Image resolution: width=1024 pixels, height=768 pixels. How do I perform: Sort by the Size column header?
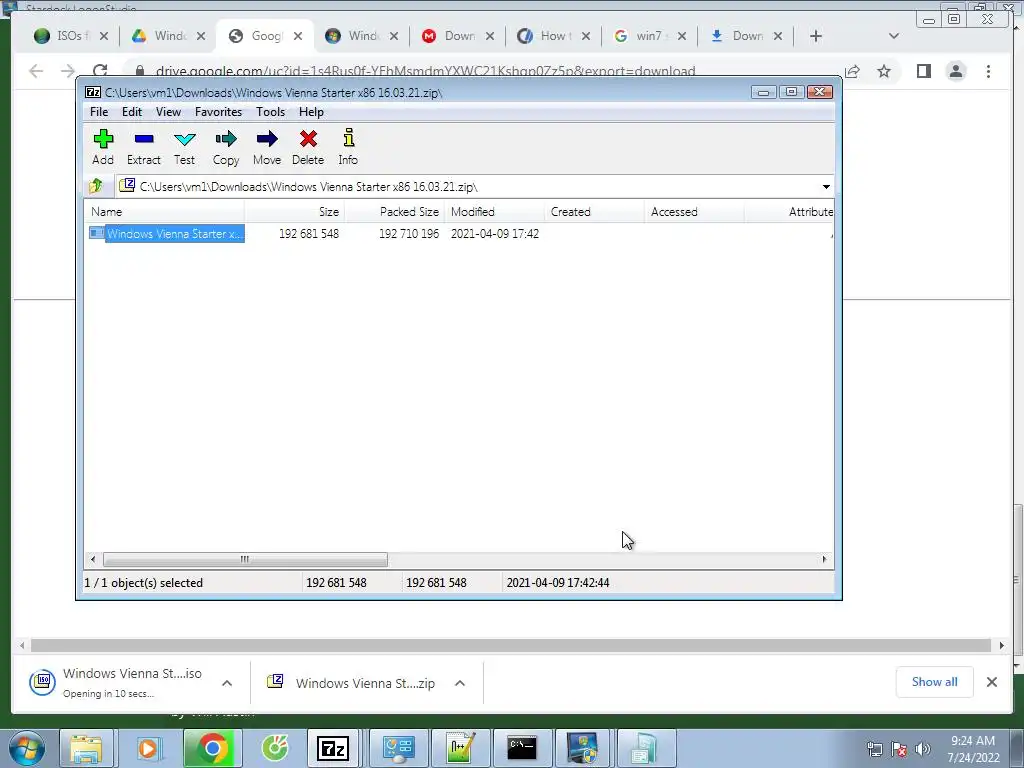[295, 212]
